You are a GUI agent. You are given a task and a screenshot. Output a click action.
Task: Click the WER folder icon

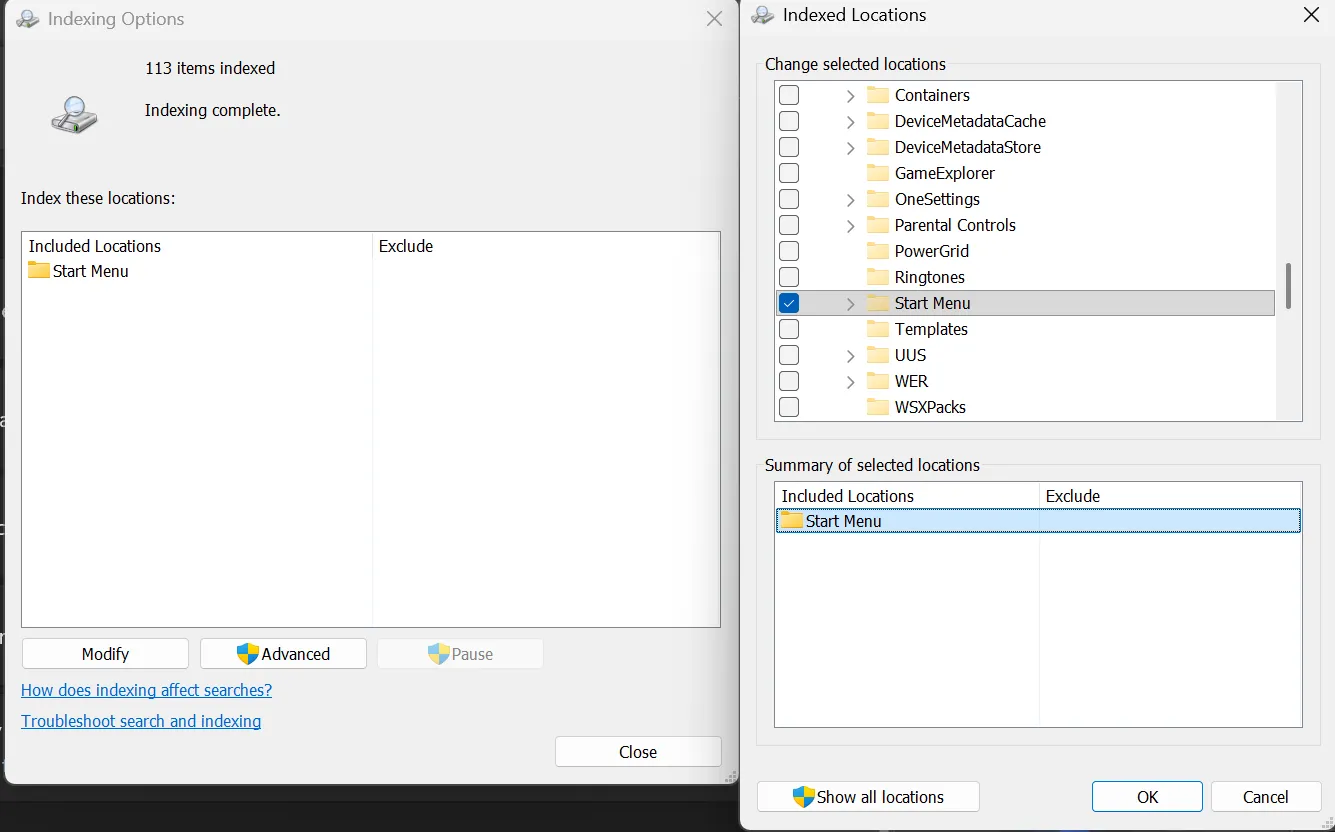point(878,381)
